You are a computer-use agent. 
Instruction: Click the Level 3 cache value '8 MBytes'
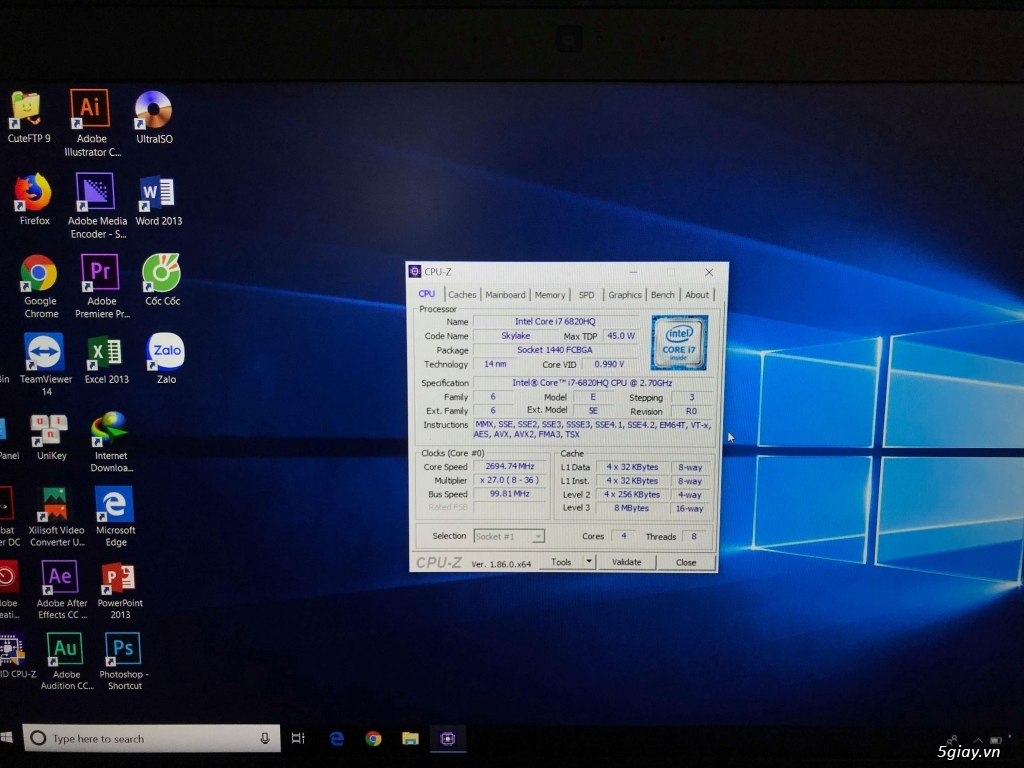pos(632,508)
